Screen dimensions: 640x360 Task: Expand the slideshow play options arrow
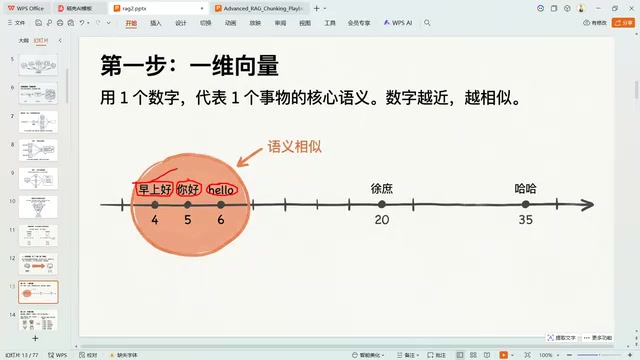(x=512, y=356)
